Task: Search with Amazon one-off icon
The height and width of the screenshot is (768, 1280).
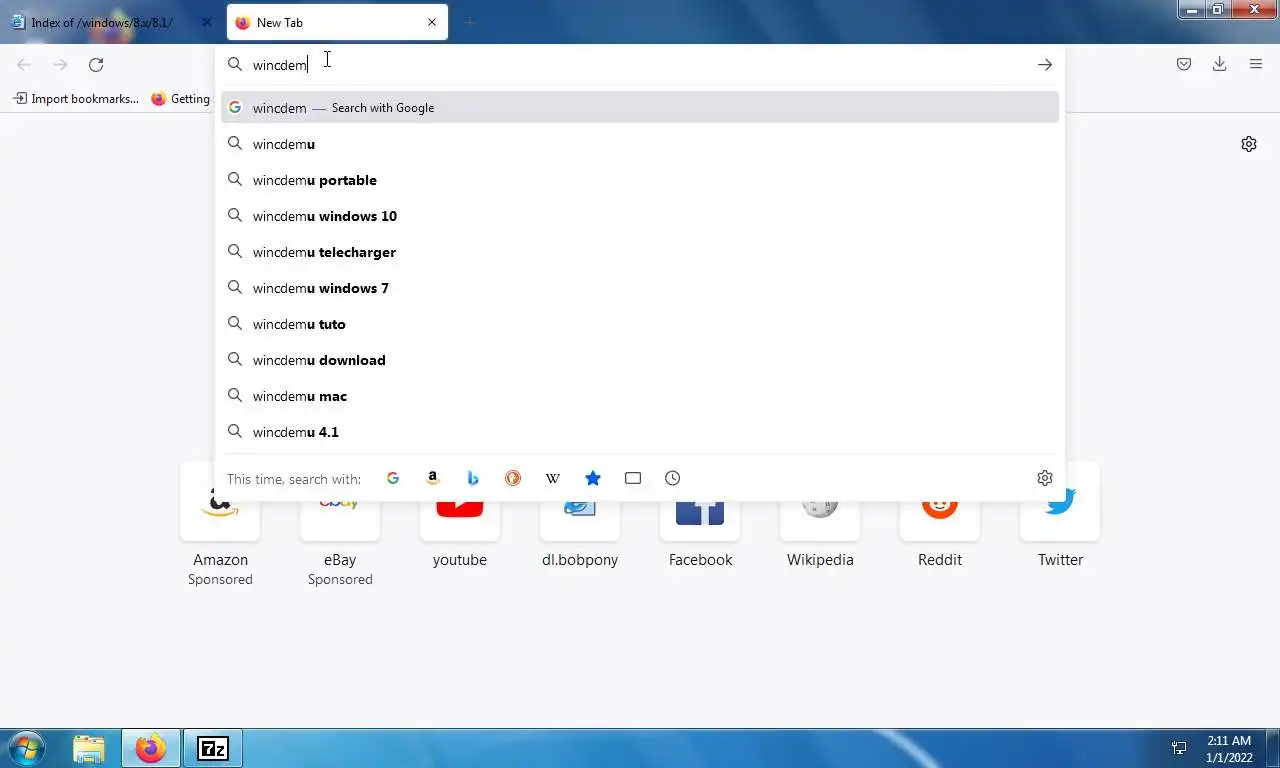Action: (x=433, y=478)
